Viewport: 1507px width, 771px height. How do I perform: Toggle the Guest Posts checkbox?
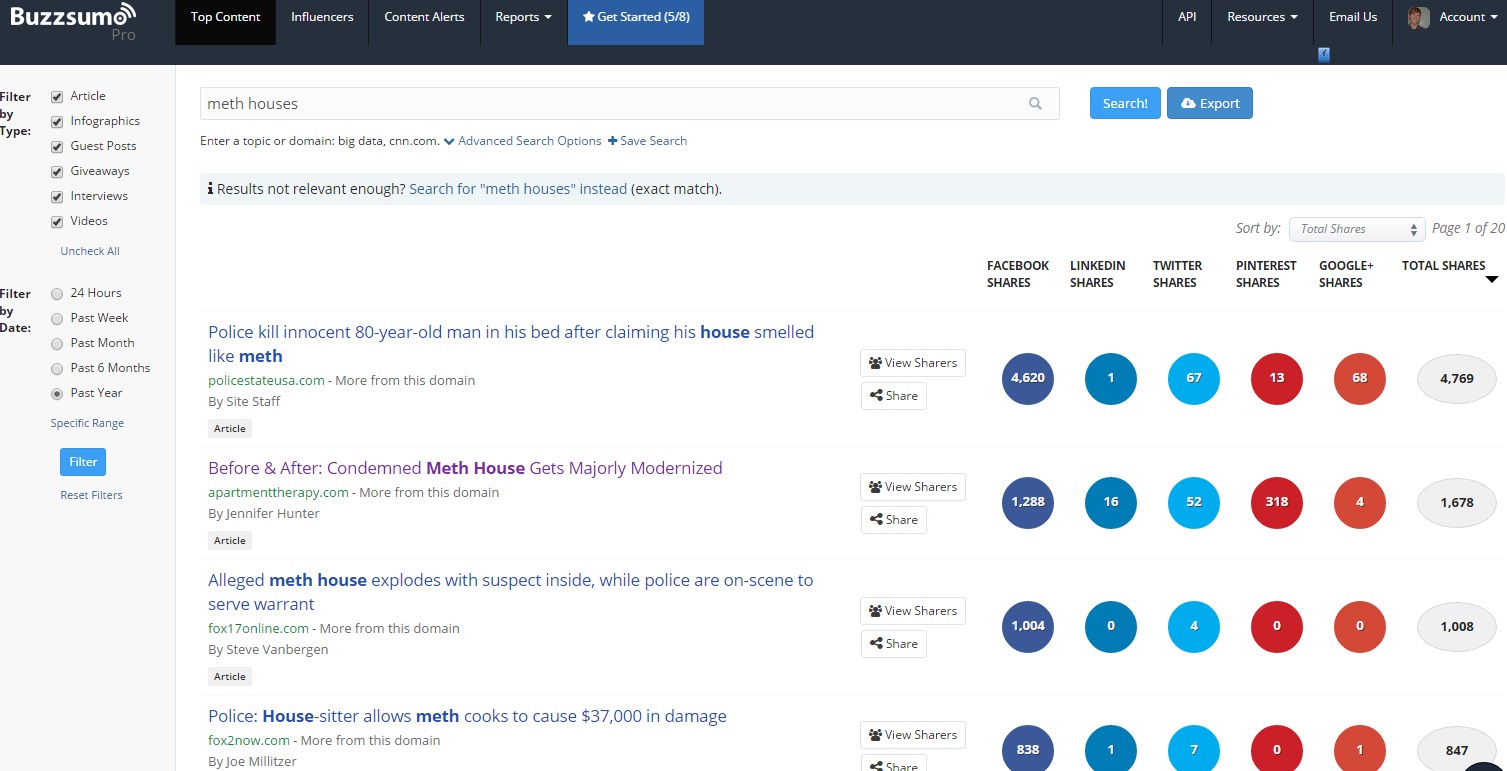[x=57, y=147]
